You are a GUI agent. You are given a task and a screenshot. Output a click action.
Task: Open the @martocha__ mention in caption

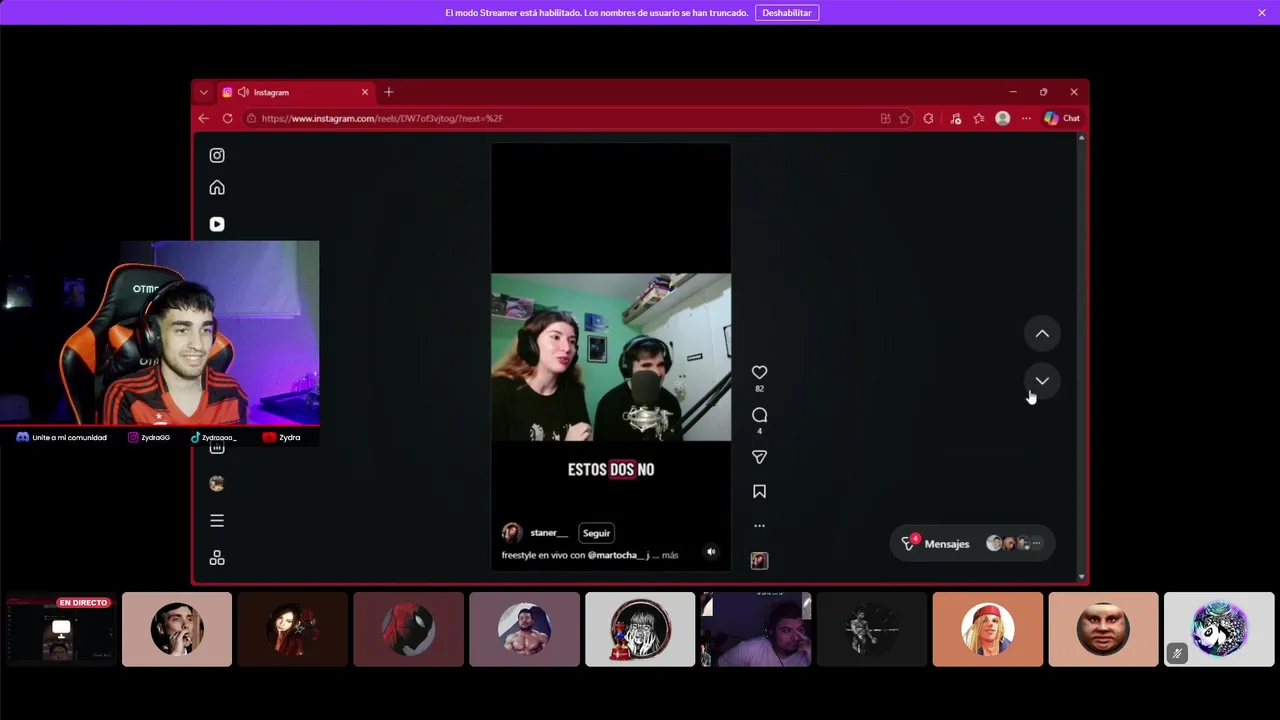point(618,555)
